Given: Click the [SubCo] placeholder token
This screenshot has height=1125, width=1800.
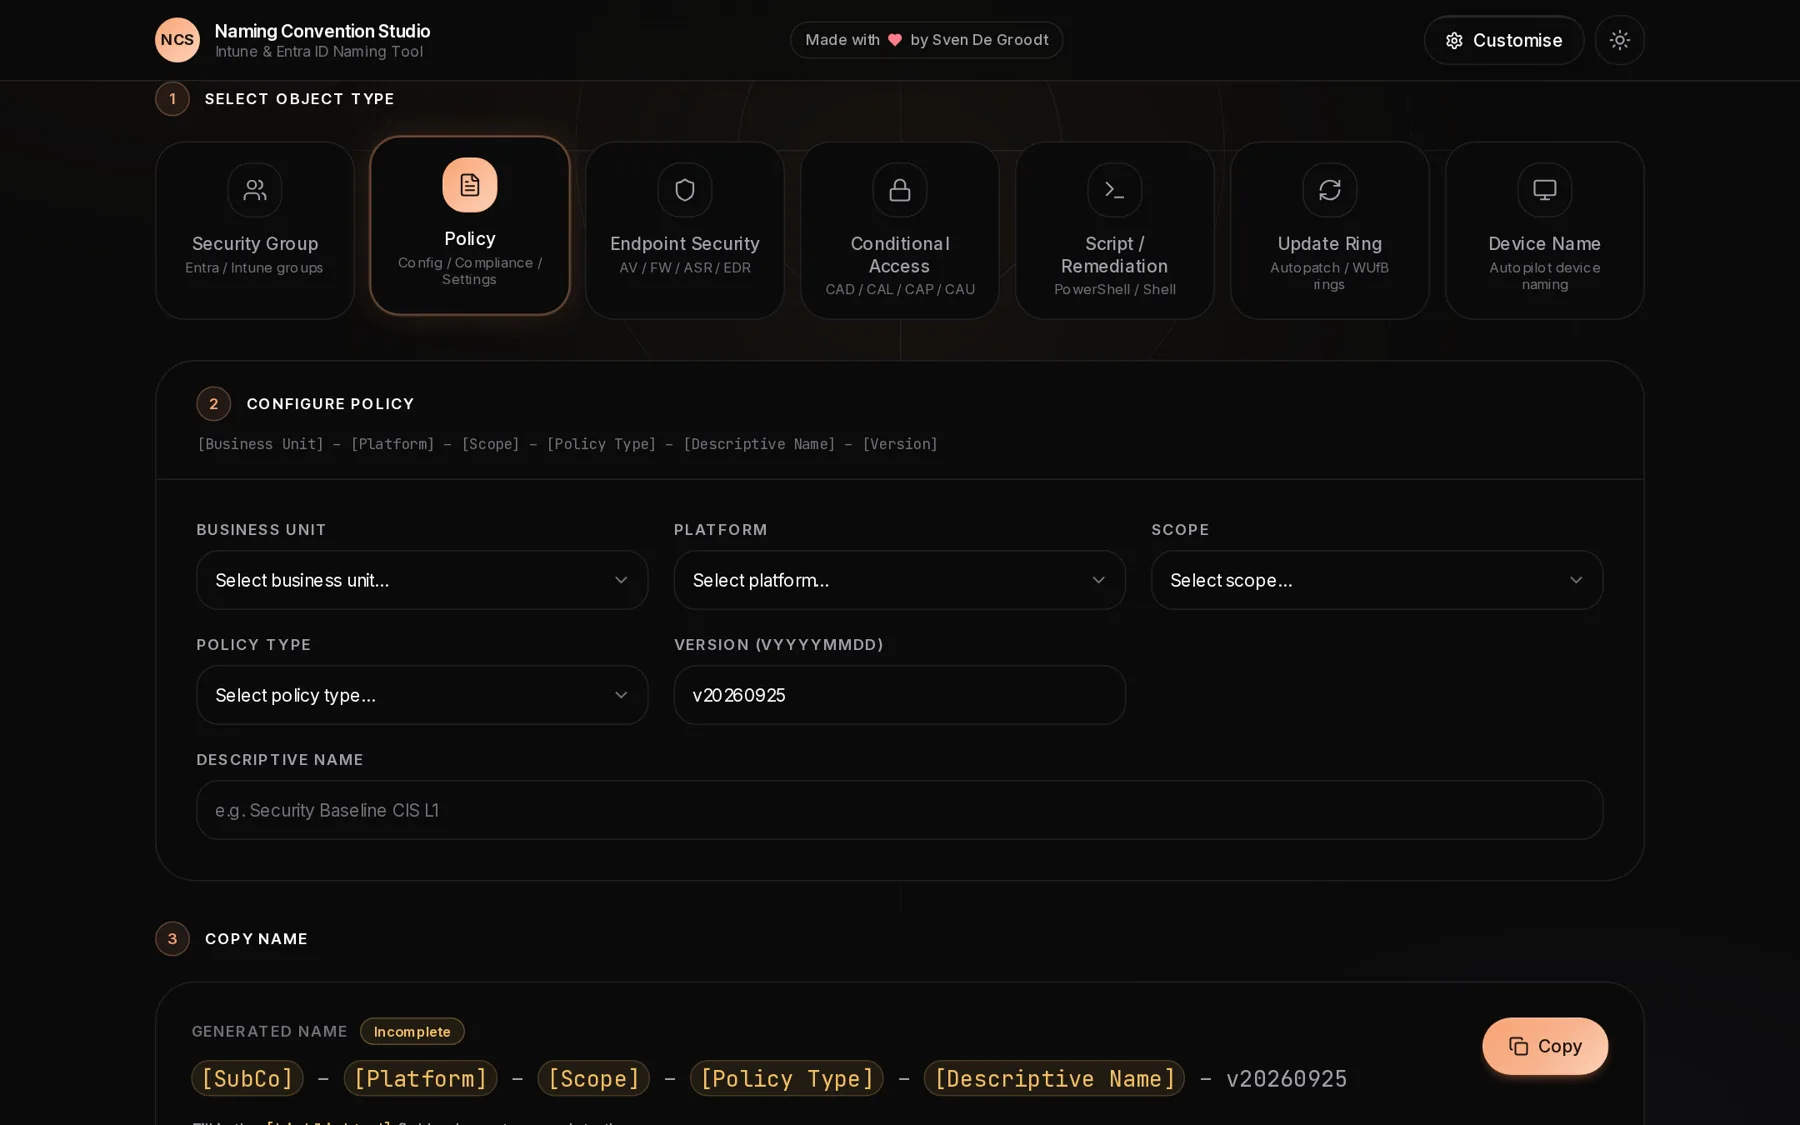Looking at the screenshot, I should 247,1078.
